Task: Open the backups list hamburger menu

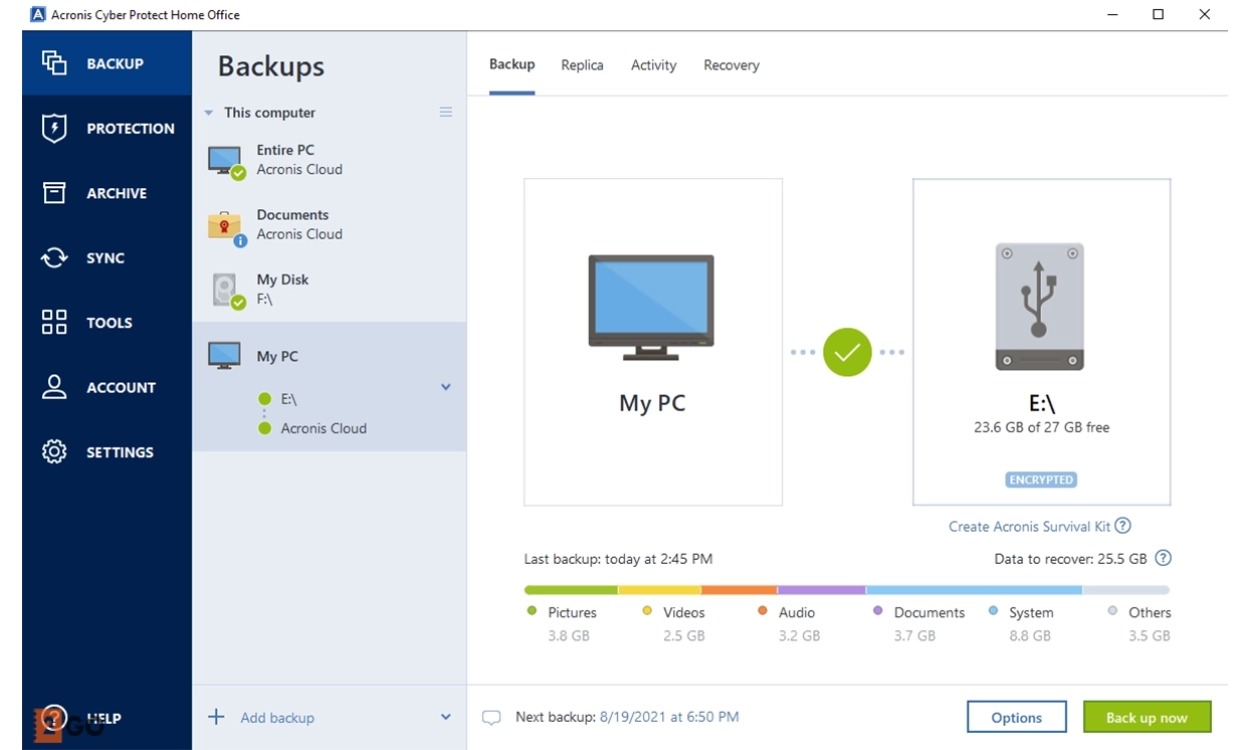Action: tap(446, 112)
